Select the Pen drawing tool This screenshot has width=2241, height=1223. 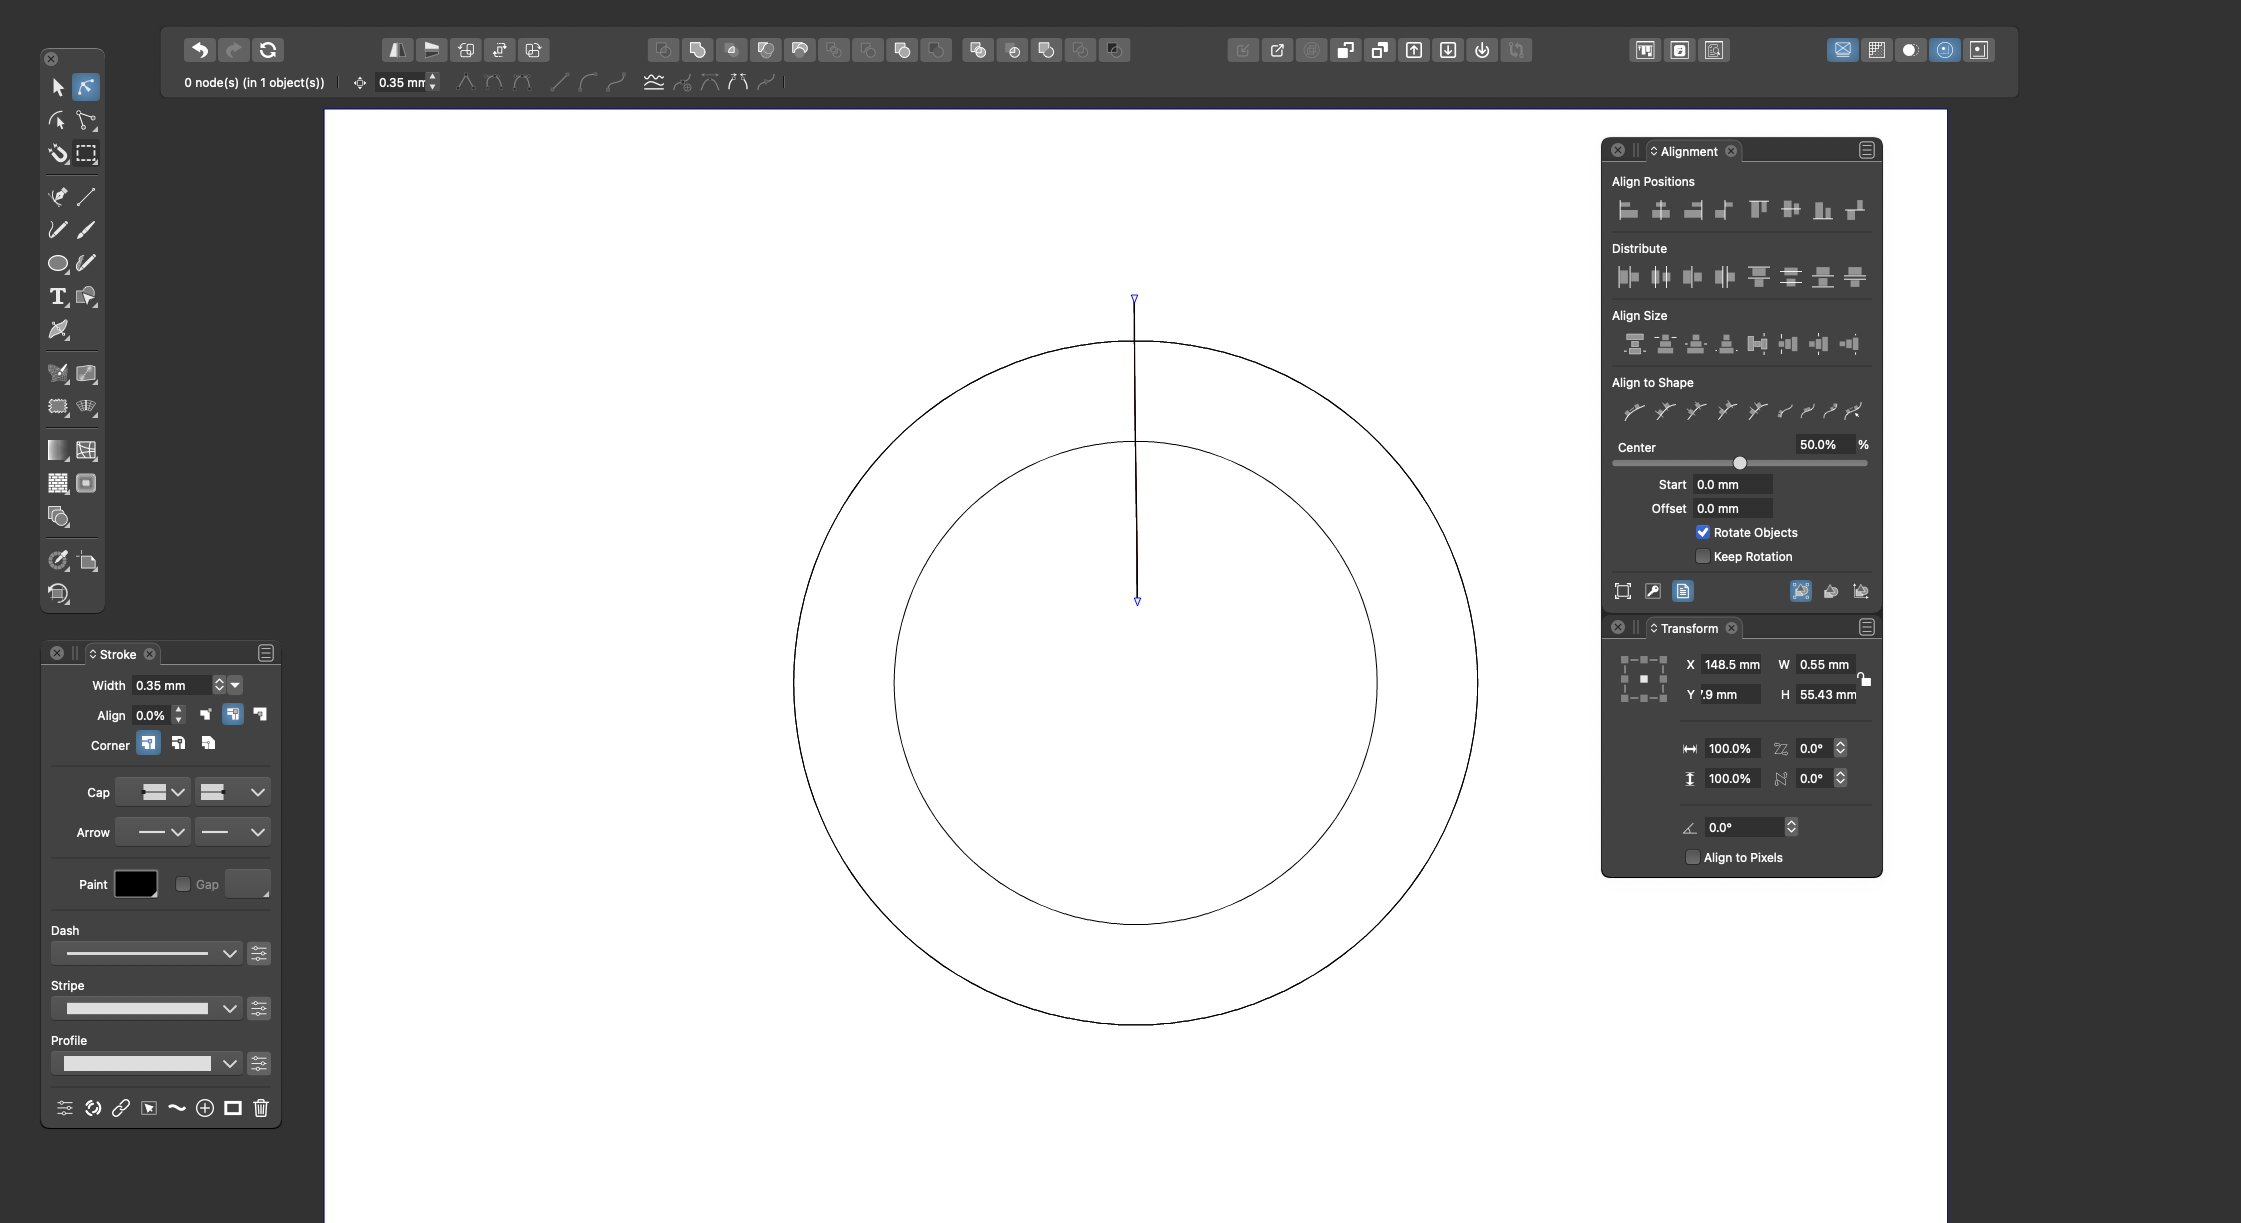click(57, 197)
